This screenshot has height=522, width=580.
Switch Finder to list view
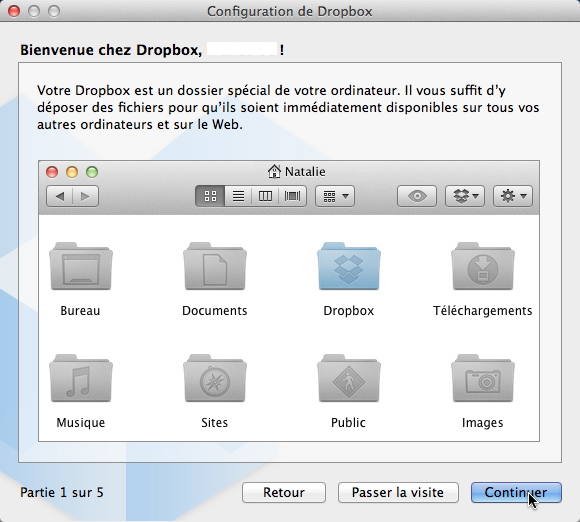(238, 196)
